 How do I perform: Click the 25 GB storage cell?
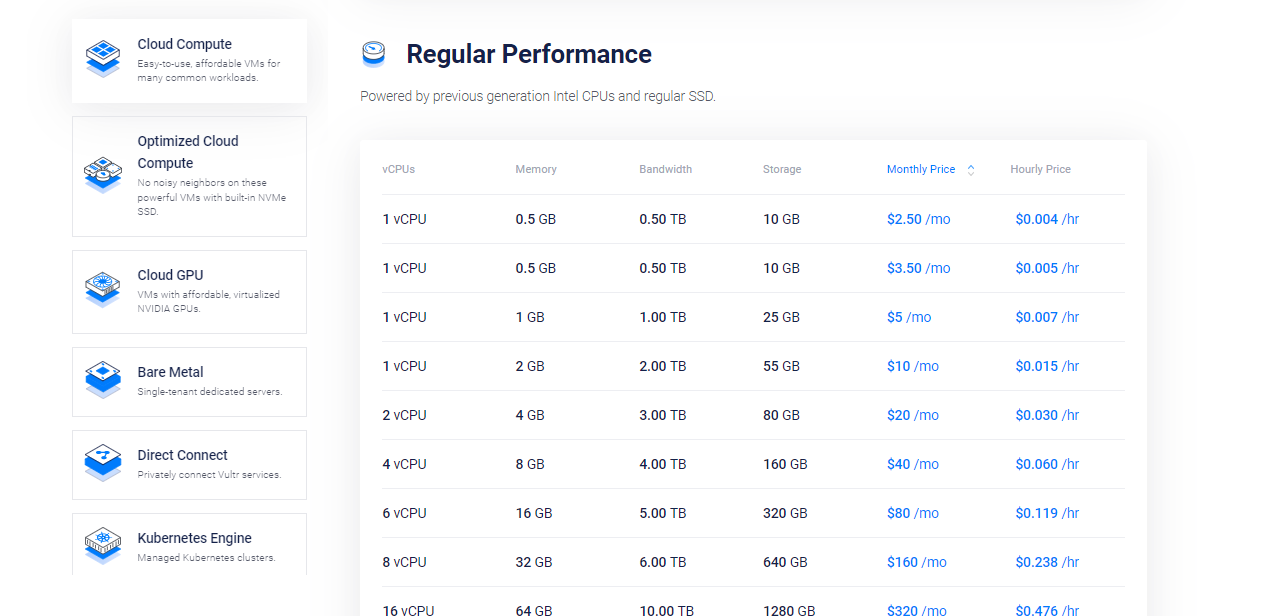[x=781, y=317]
